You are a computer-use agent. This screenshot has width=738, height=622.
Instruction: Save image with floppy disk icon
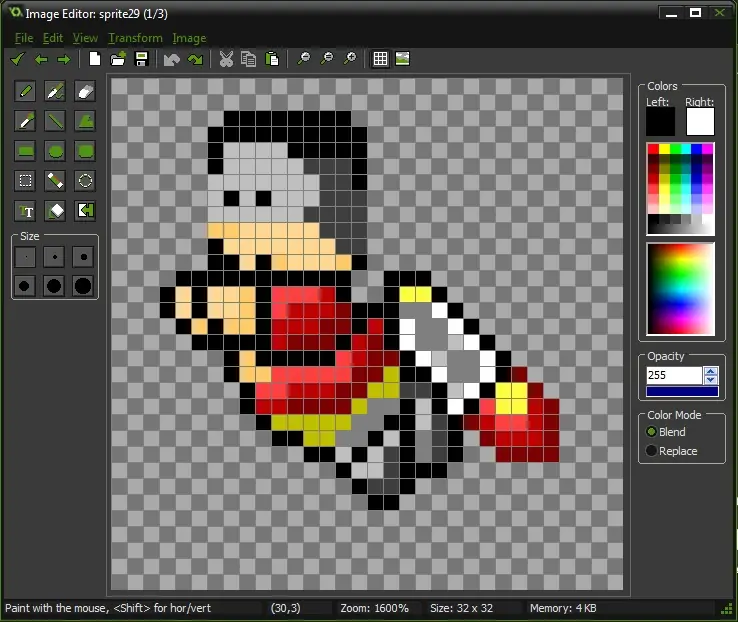[141, 59]
